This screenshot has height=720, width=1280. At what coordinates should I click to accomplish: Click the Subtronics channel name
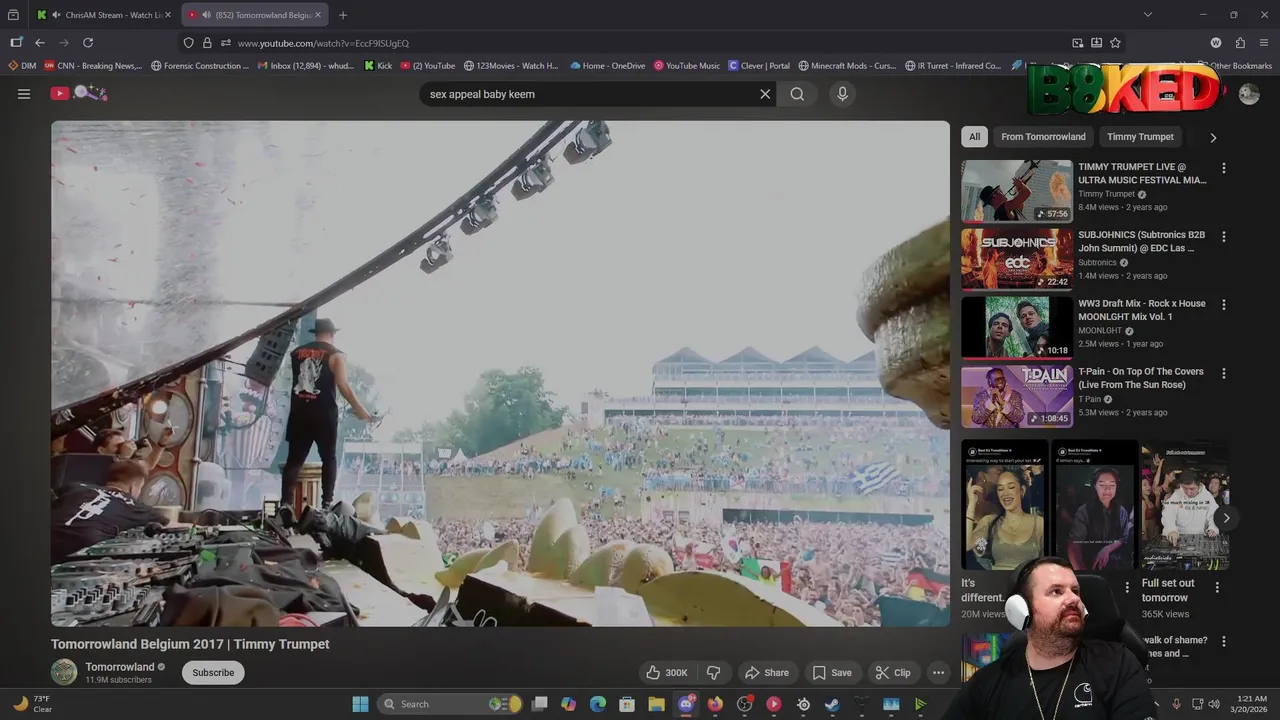tap(1097, 262)
